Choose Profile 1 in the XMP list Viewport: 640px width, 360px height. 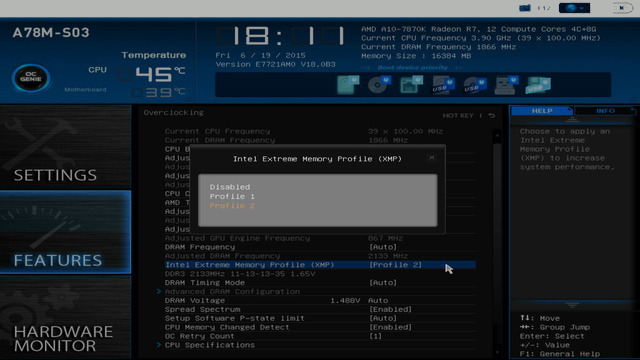(232, 196)
